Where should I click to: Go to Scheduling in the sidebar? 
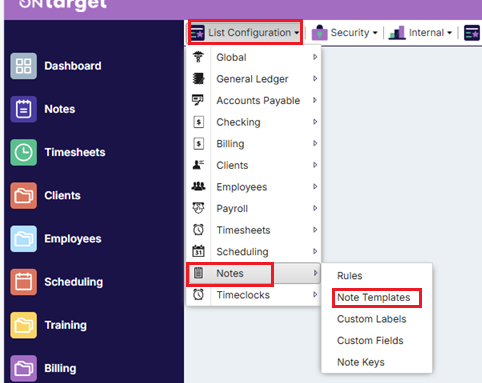coord(74,282)
